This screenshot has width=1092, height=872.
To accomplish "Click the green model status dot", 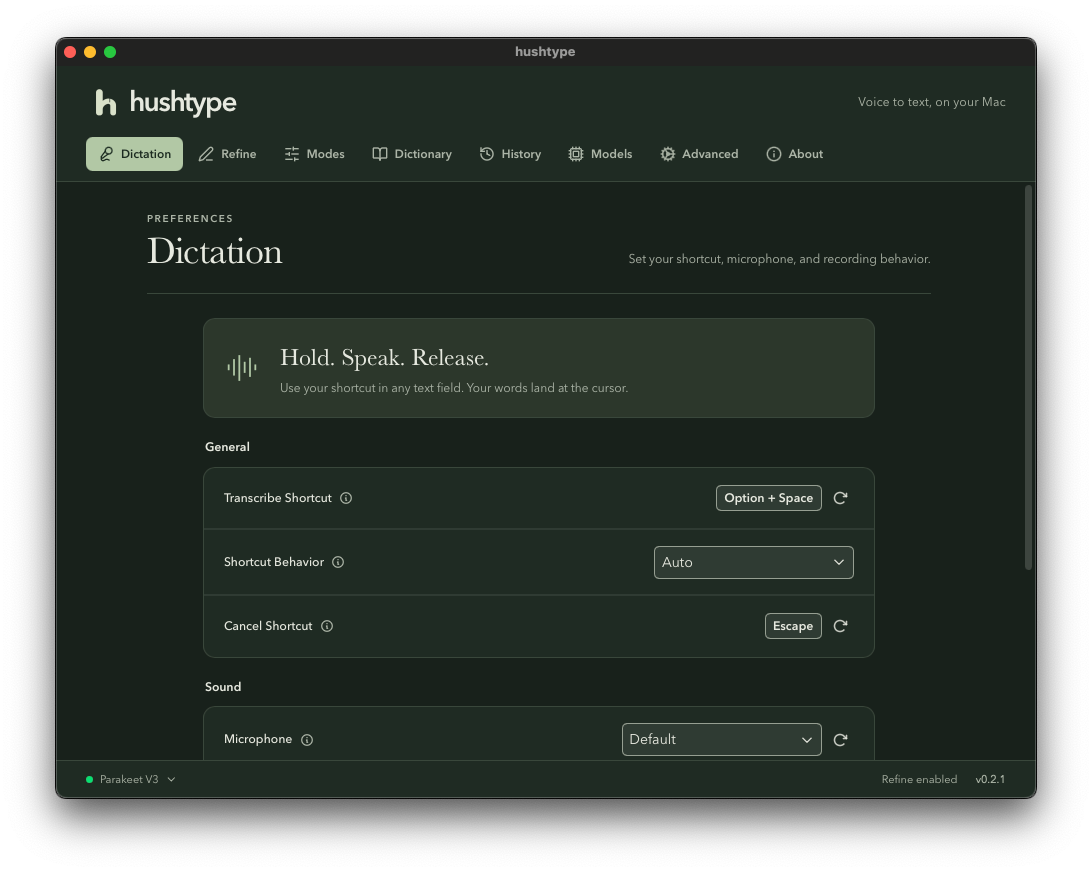I will point(89,779).
